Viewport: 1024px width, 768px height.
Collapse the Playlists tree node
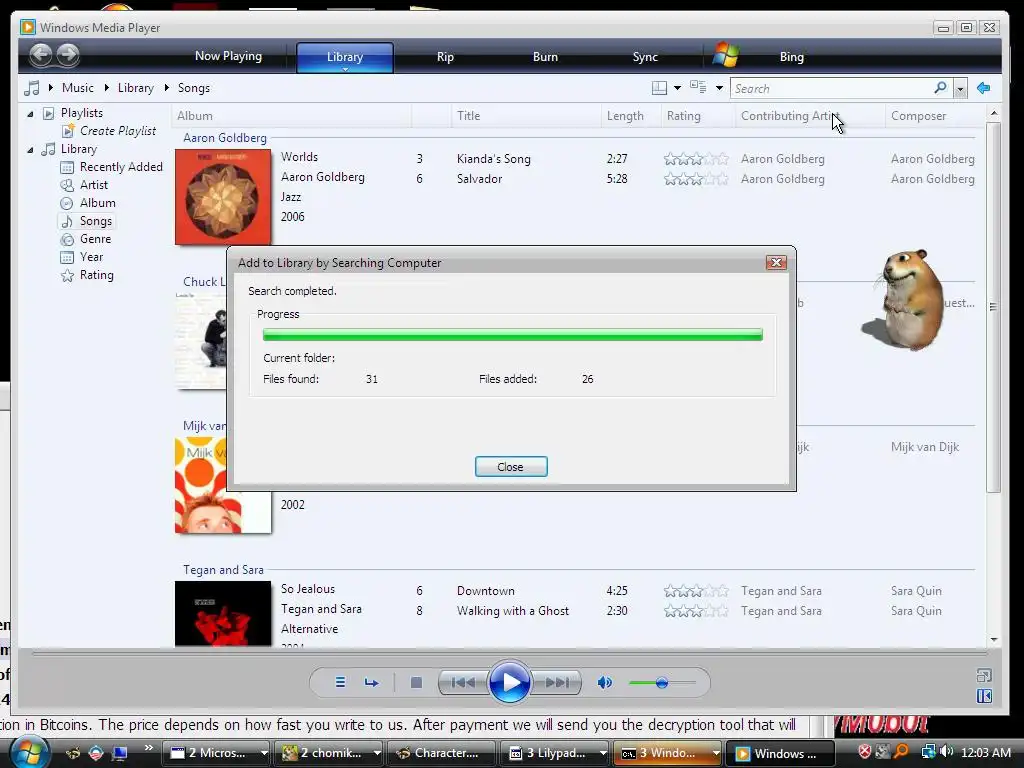[30, 114]
